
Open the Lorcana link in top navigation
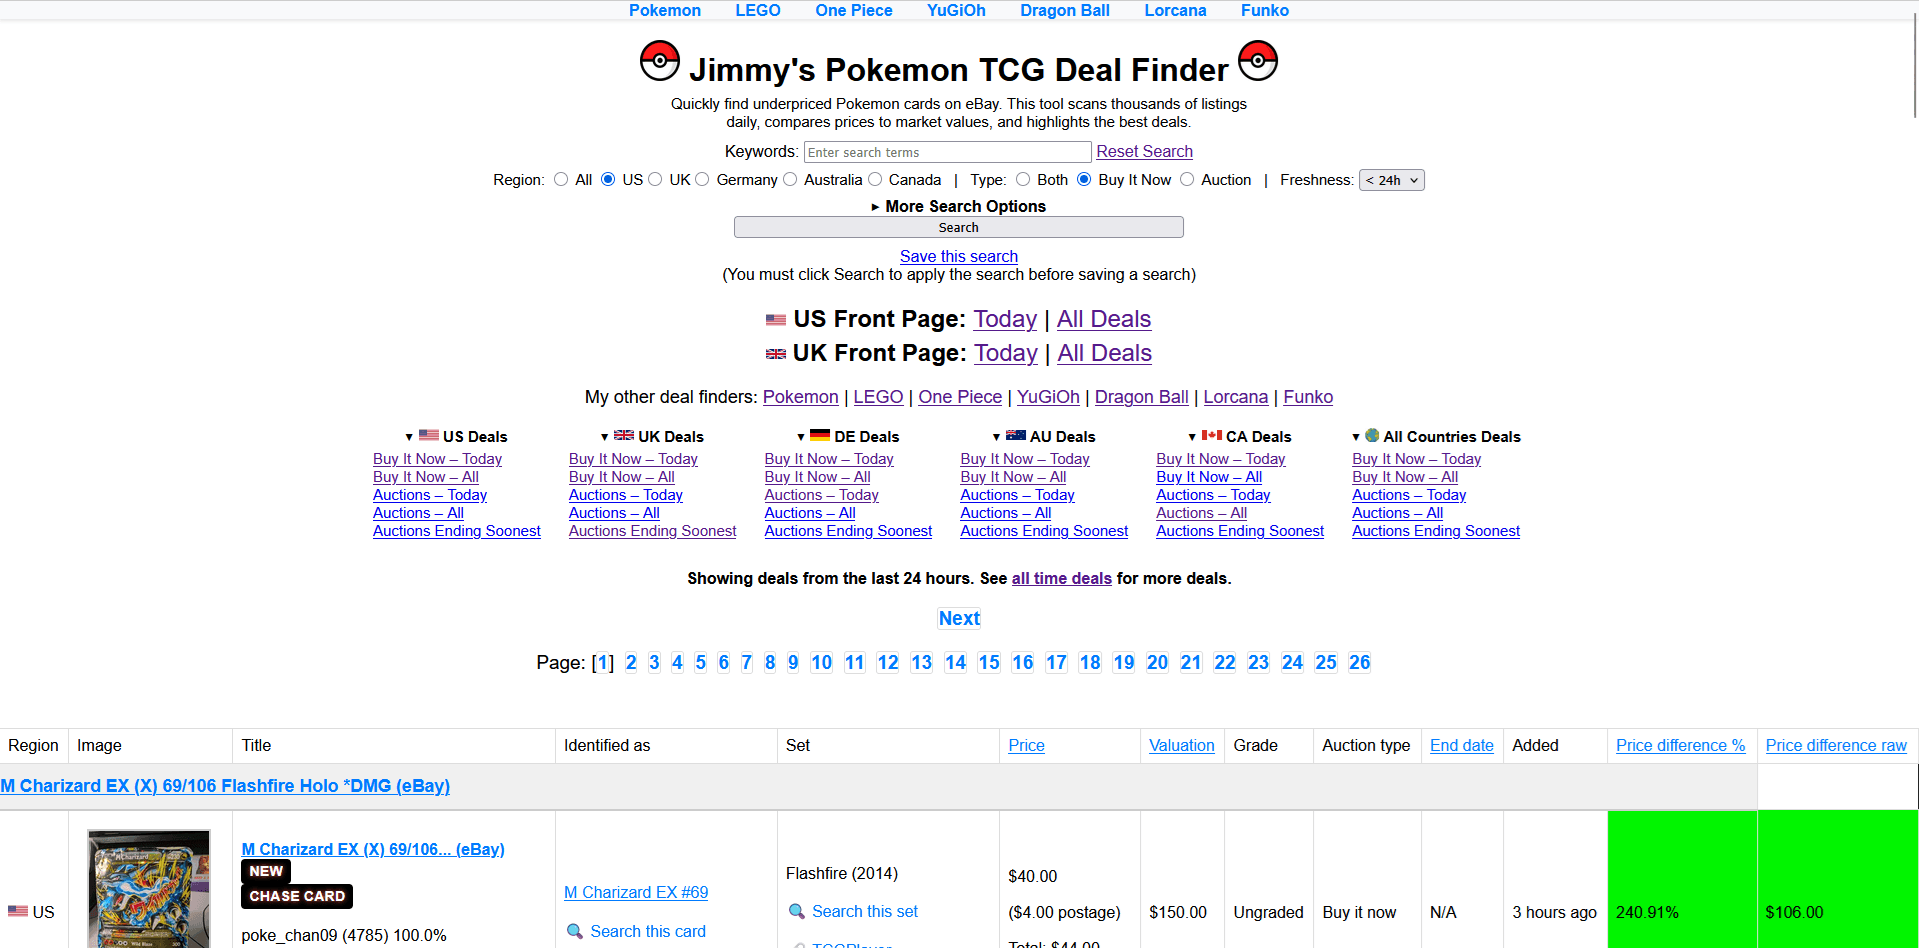pyautogui.click(x=1175, y=10)
